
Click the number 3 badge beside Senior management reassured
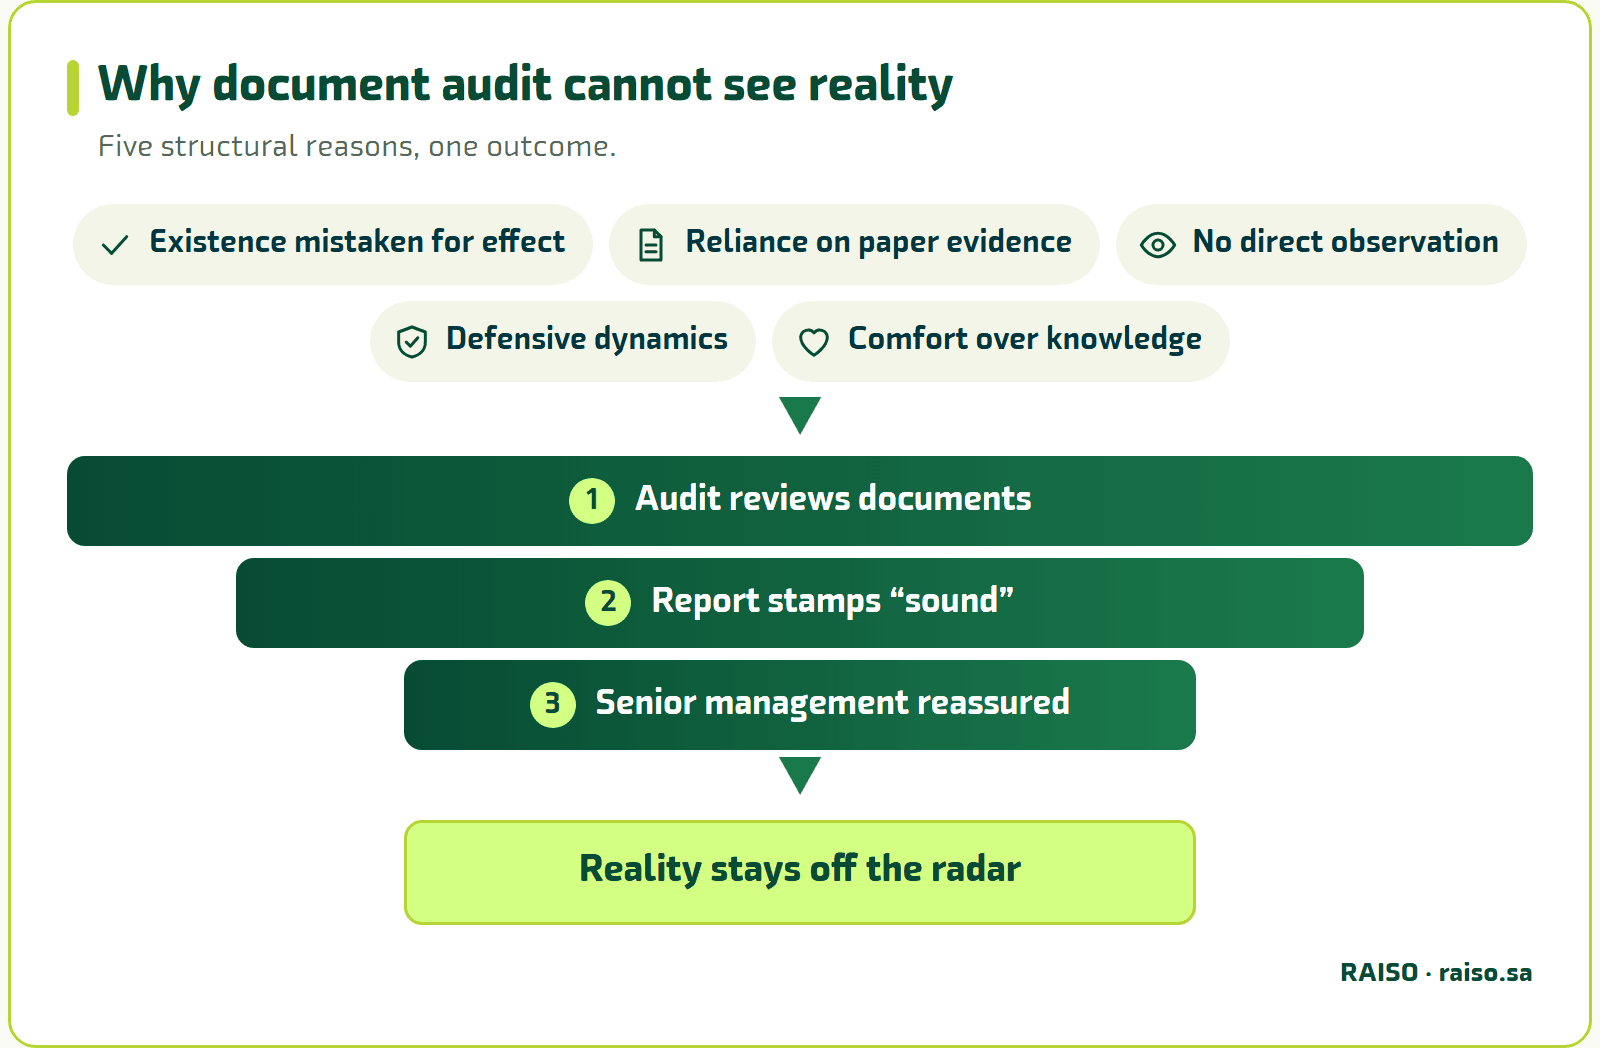tap(553, 703)
